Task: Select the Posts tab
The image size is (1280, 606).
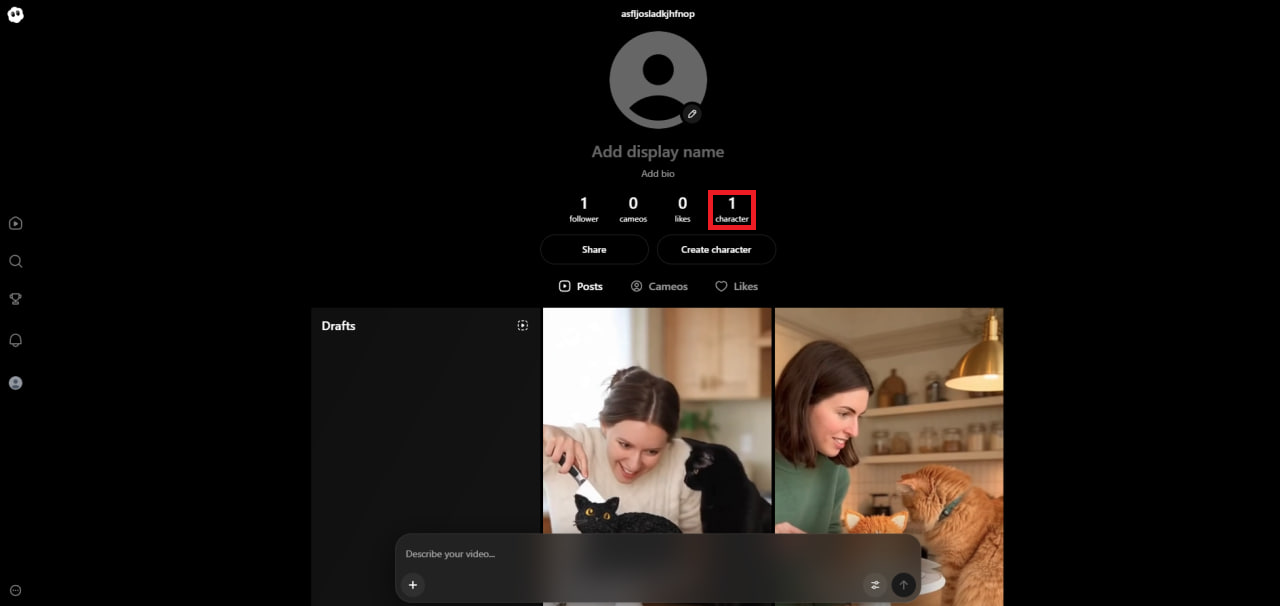Action: click(x=580, y=286)
